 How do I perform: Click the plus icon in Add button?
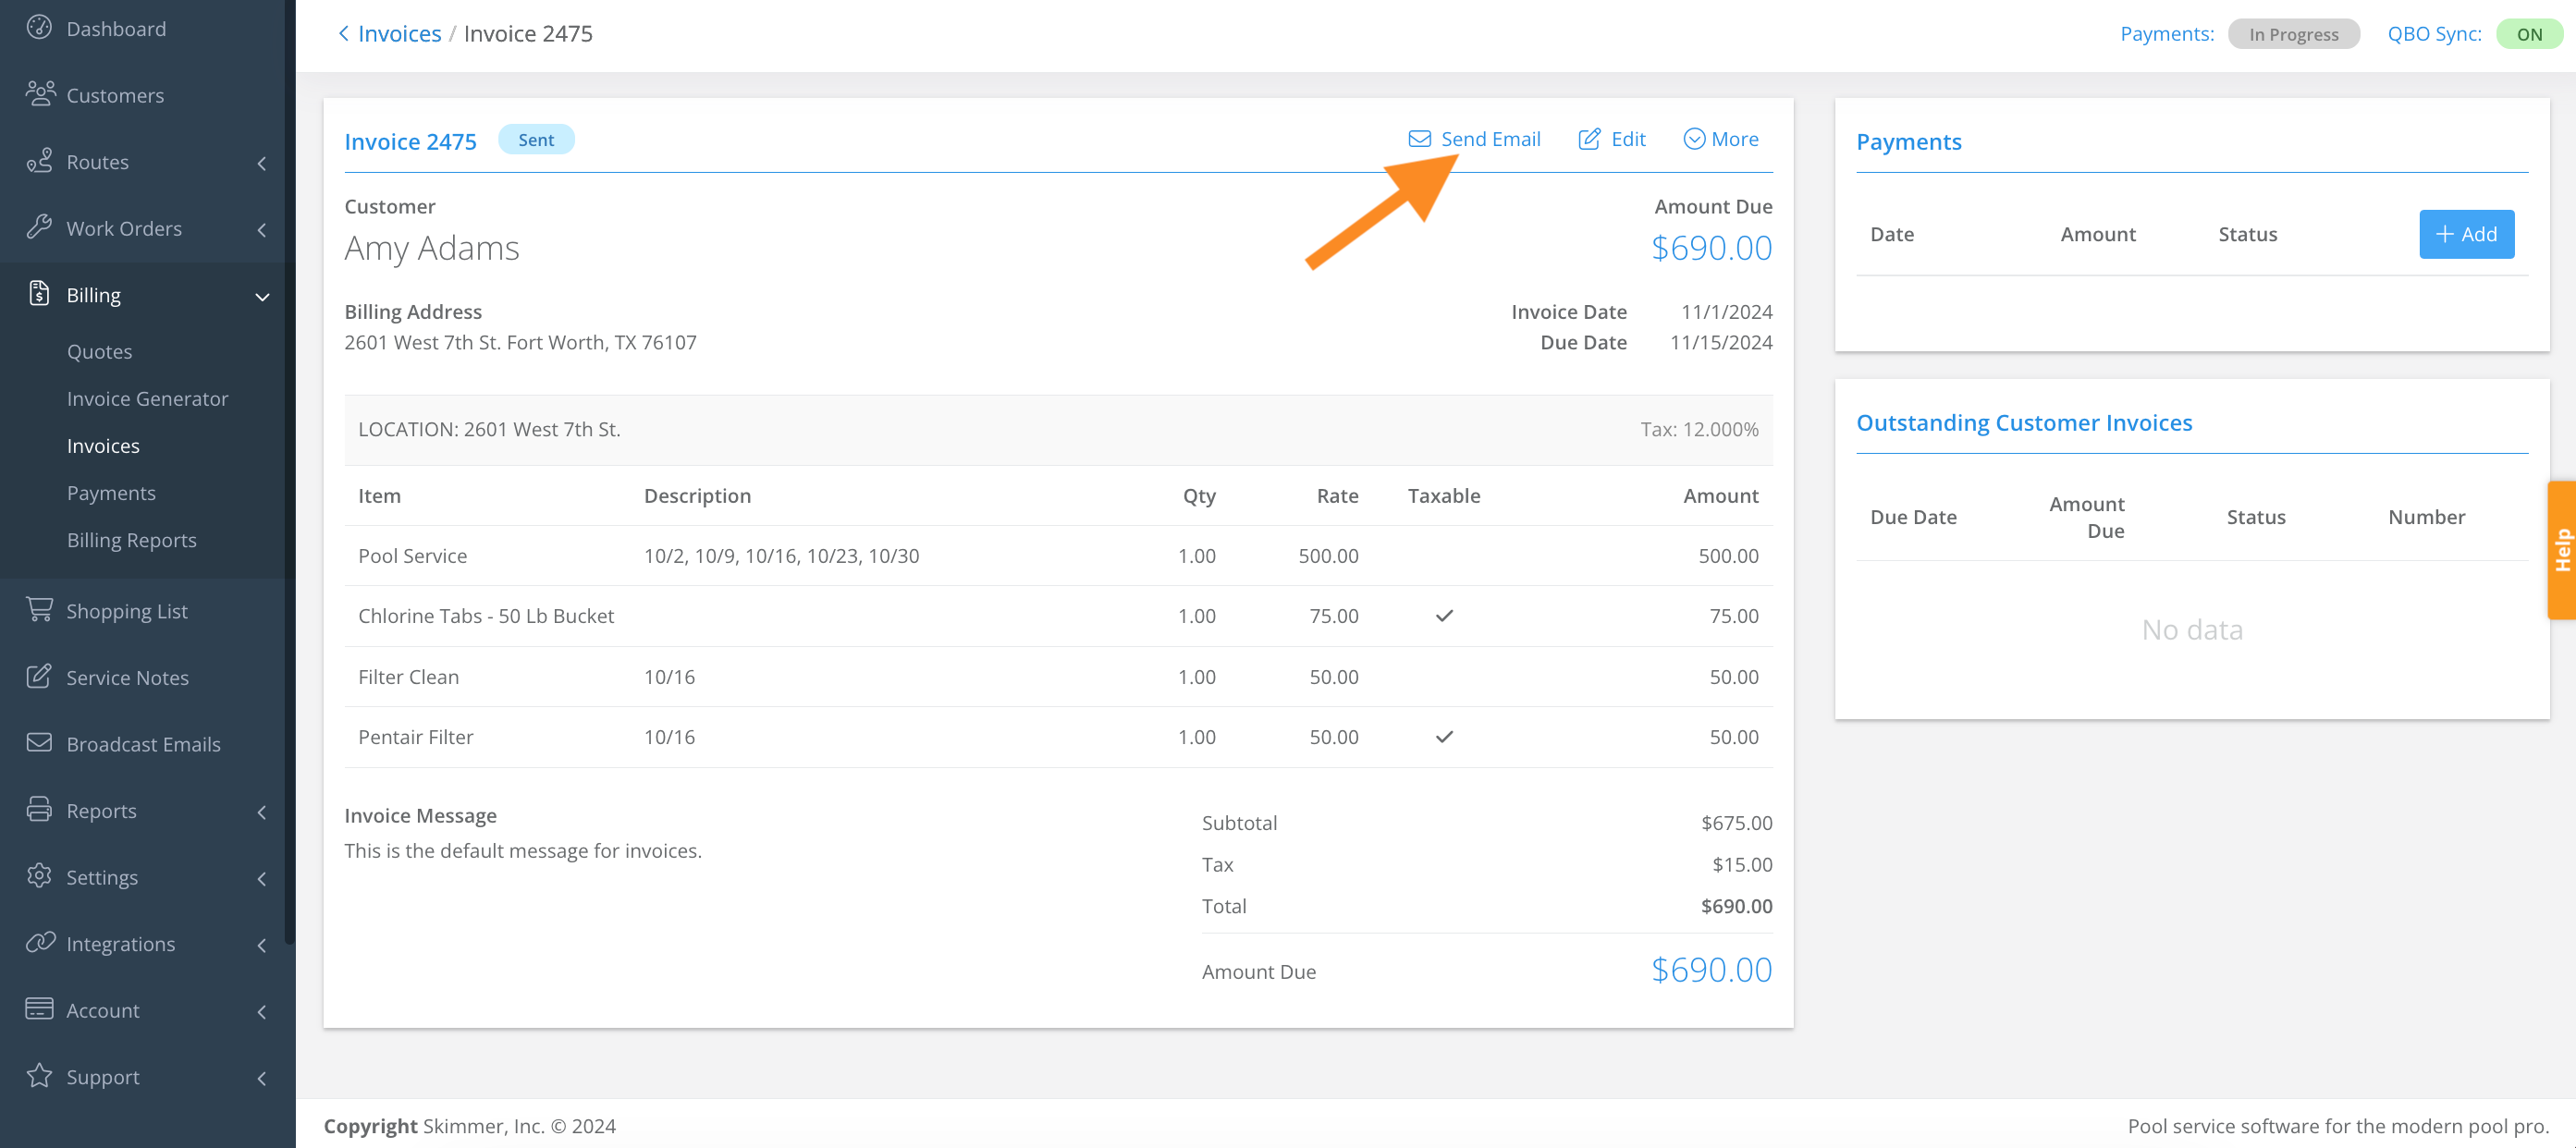click(2444, 234)
